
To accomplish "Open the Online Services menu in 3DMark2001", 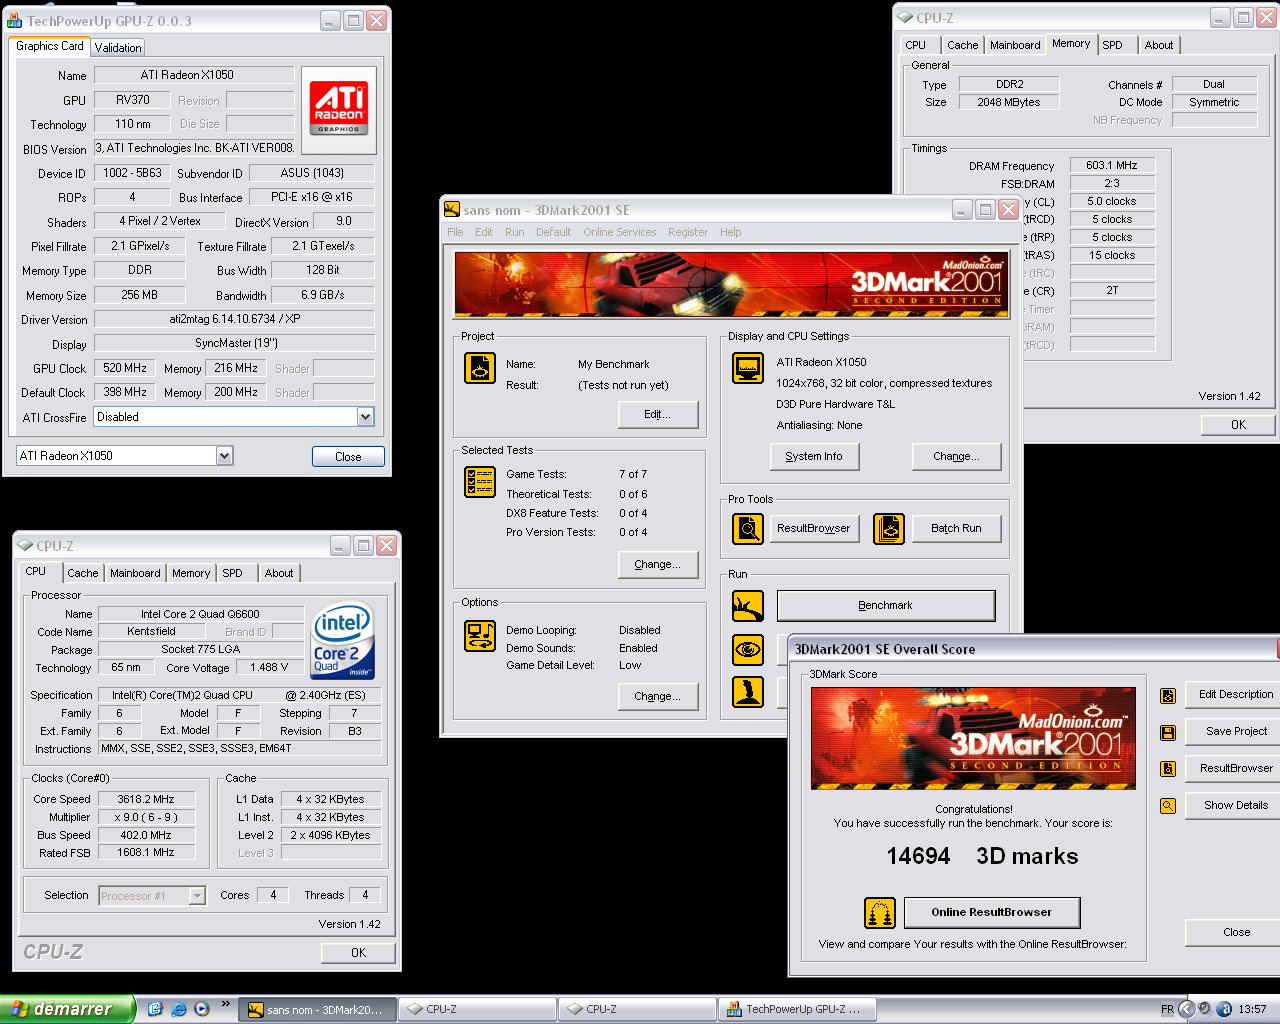I will coord(620,232).
